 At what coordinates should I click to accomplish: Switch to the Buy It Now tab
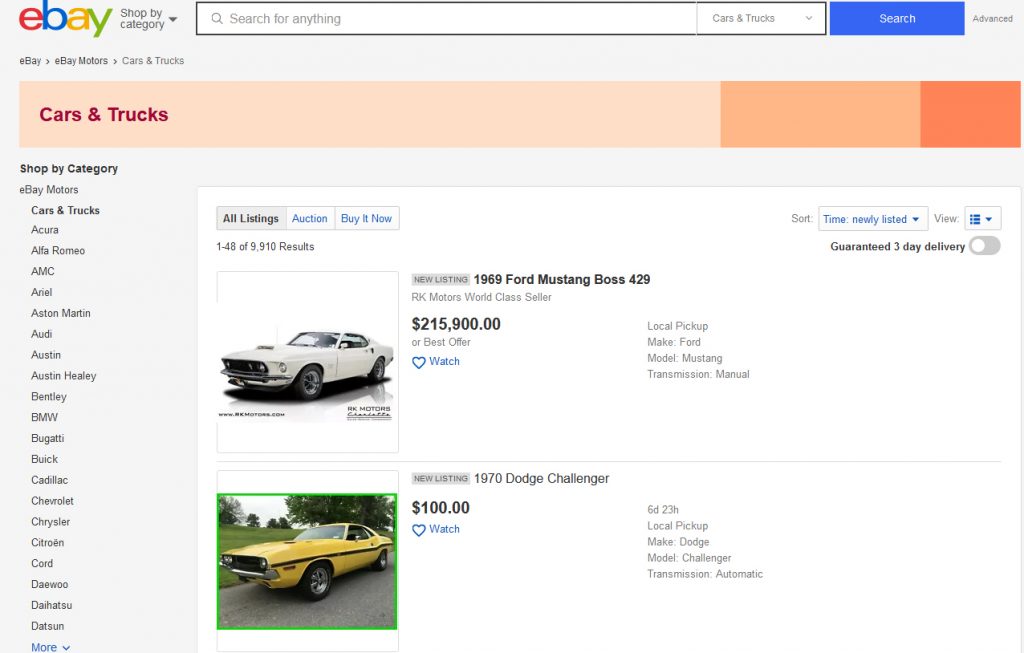tap(366, 218)
